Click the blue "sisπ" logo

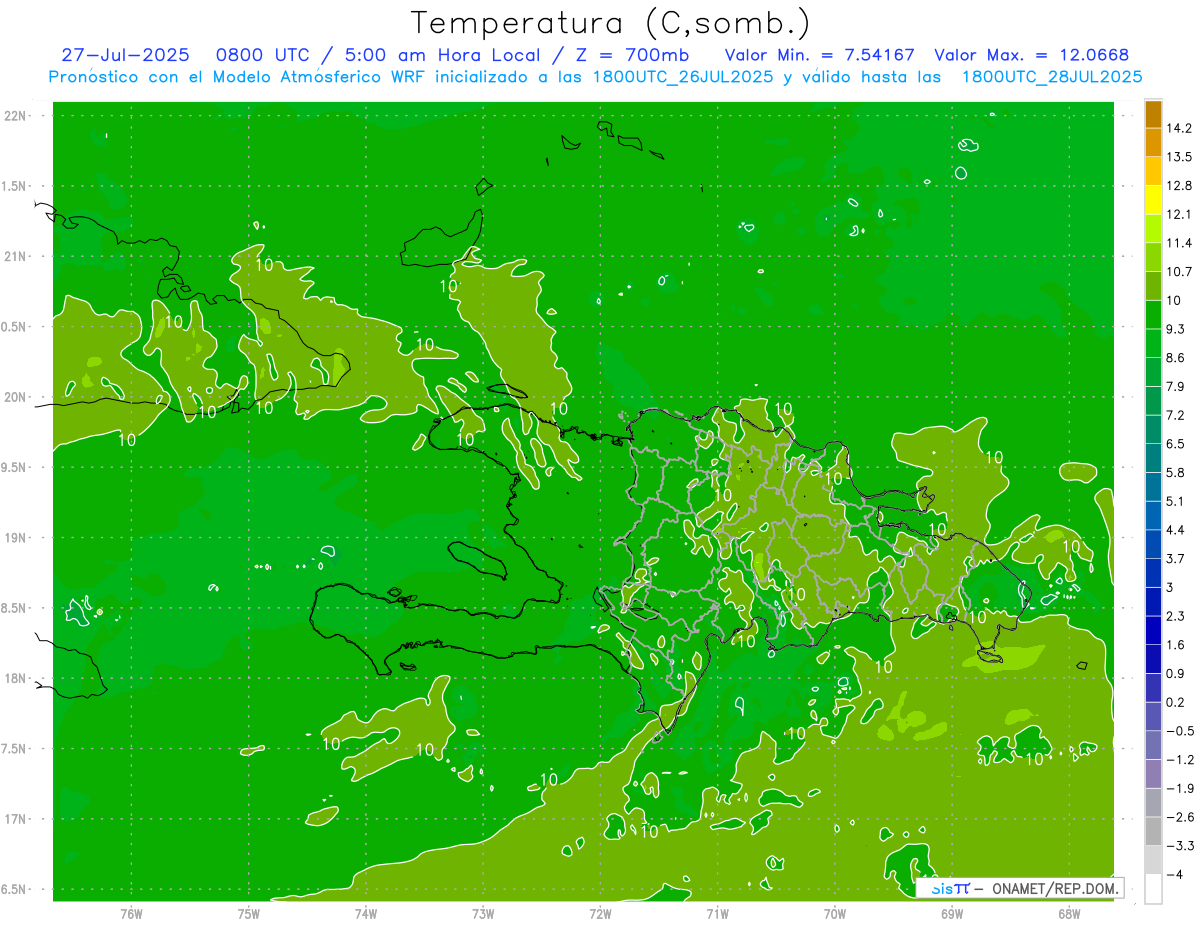tap(949, 888)
